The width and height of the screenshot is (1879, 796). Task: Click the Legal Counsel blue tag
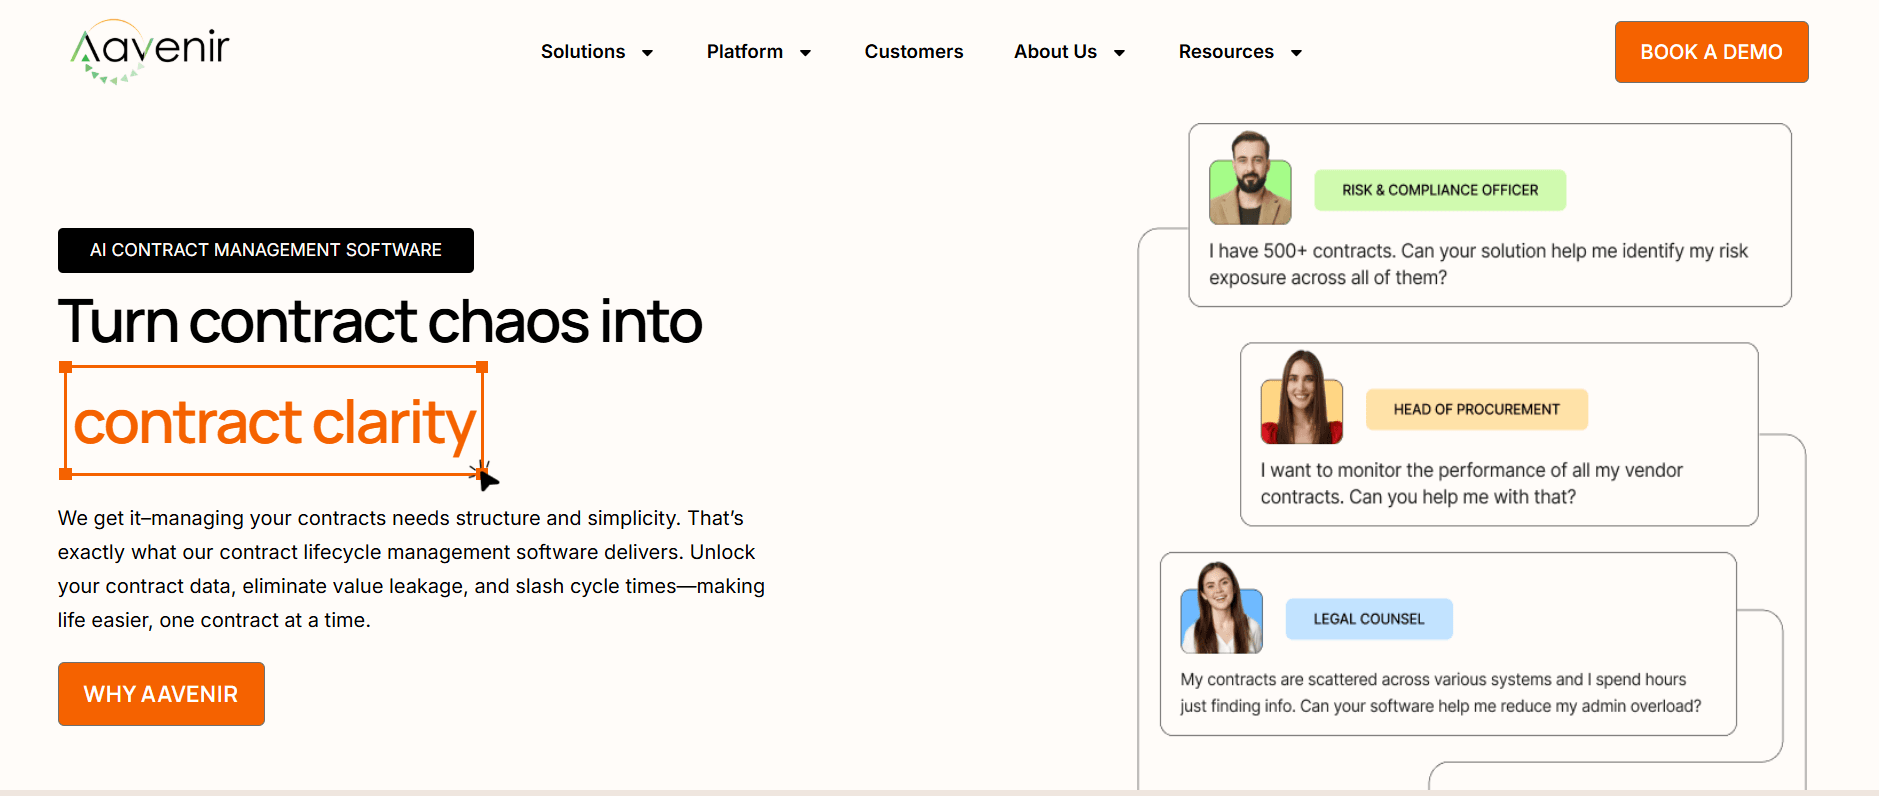1368,619
